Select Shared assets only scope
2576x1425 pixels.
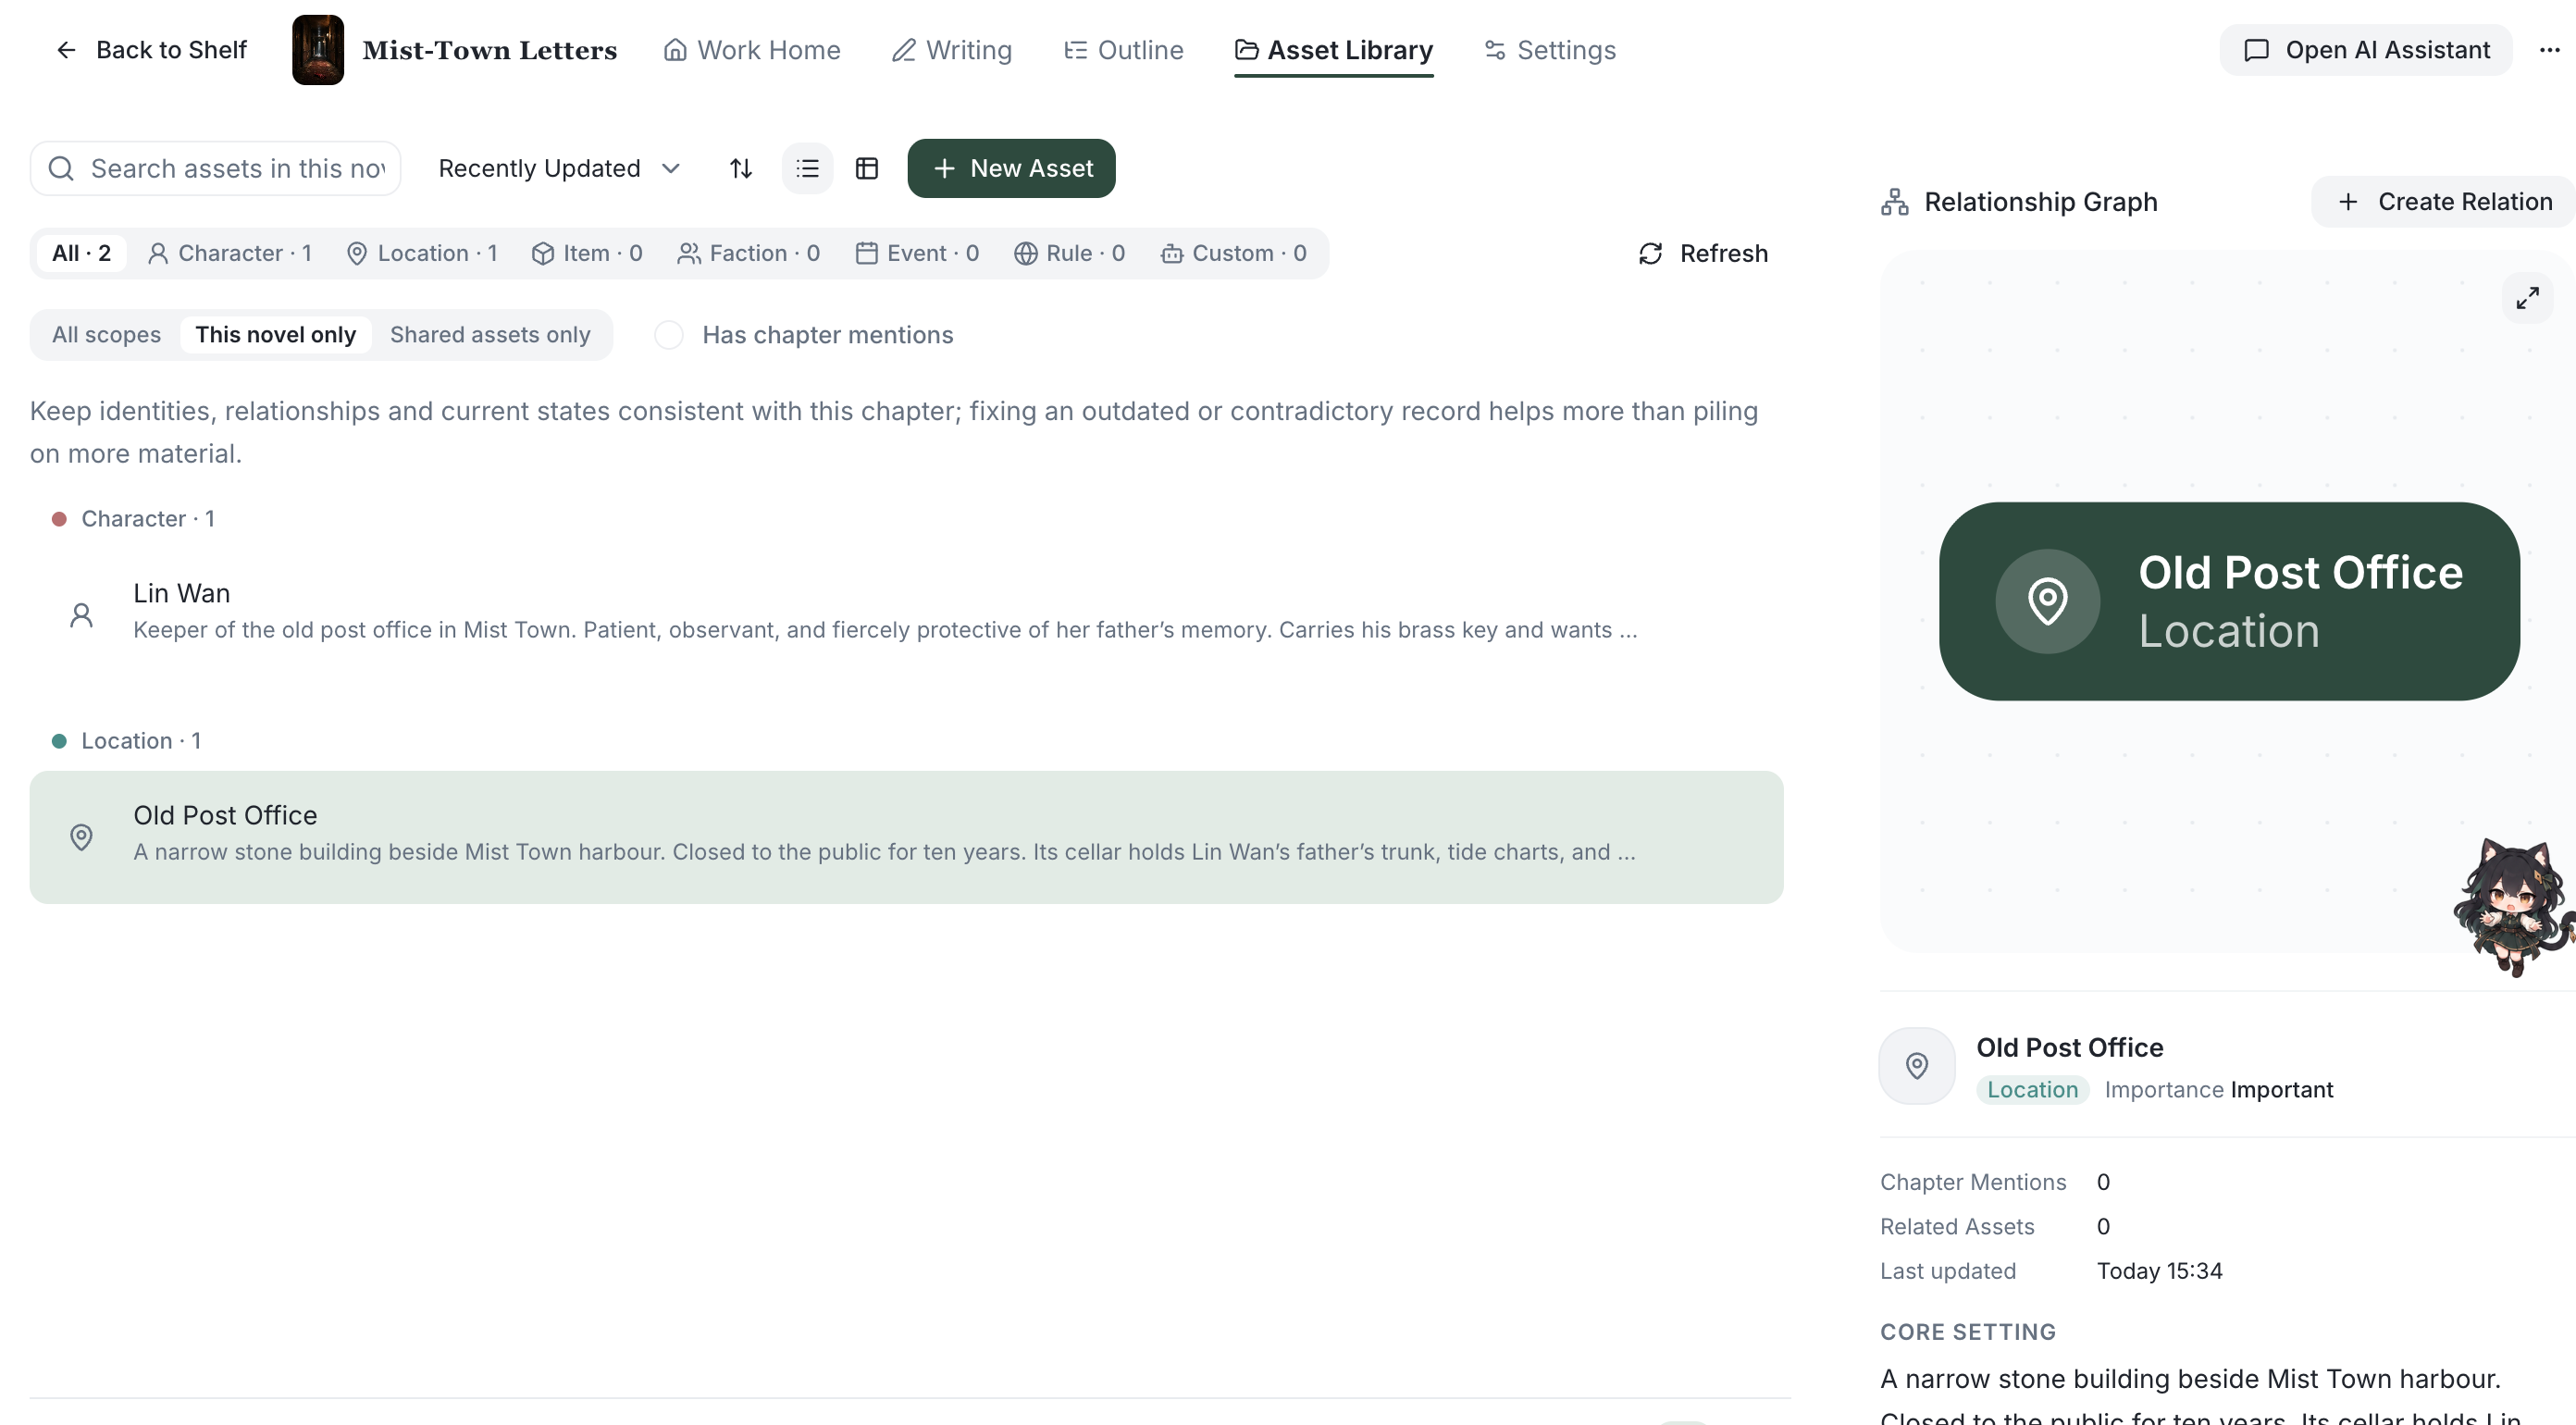490,335
